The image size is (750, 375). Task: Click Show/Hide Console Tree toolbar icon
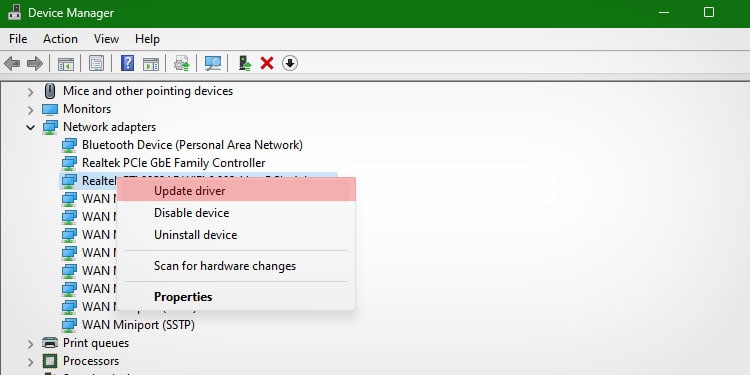[66, 63]
